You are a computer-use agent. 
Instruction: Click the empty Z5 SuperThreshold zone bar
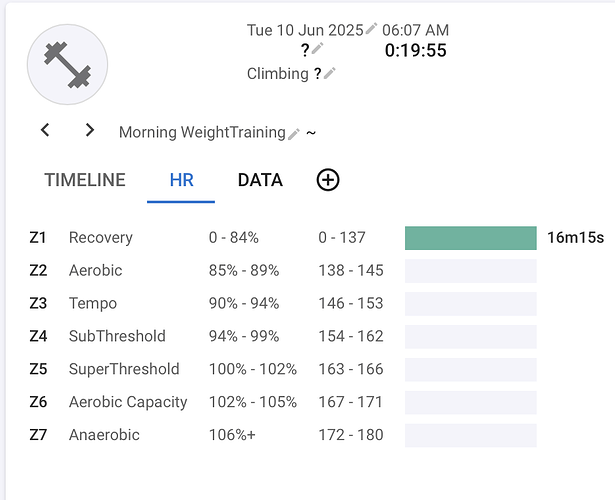tap(471, 369)
